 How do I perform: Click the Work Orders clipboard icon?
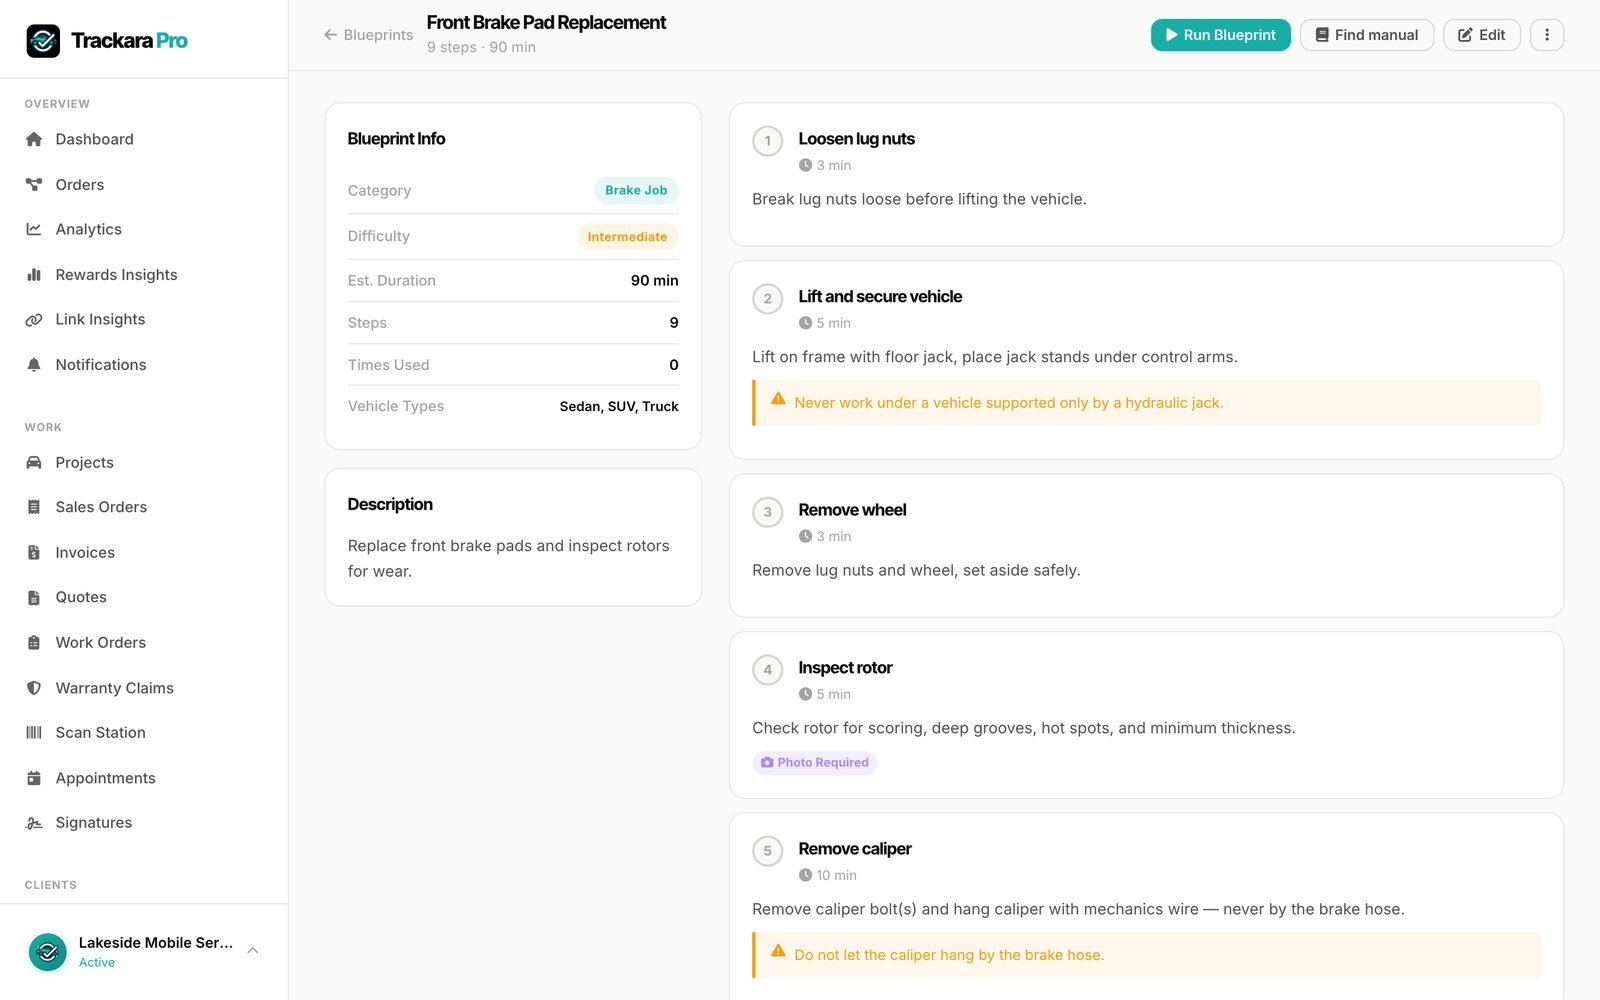[34, 642]
